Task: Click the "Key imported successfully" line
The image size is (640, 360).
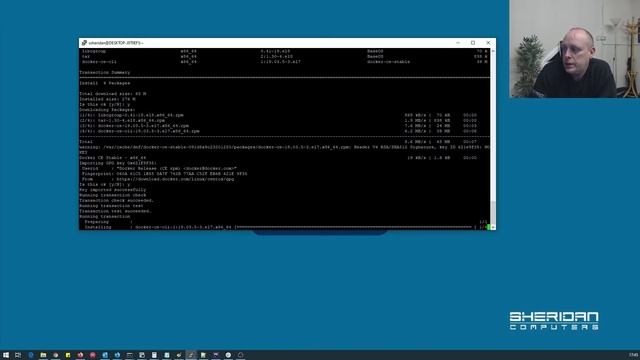Action: 113,190
